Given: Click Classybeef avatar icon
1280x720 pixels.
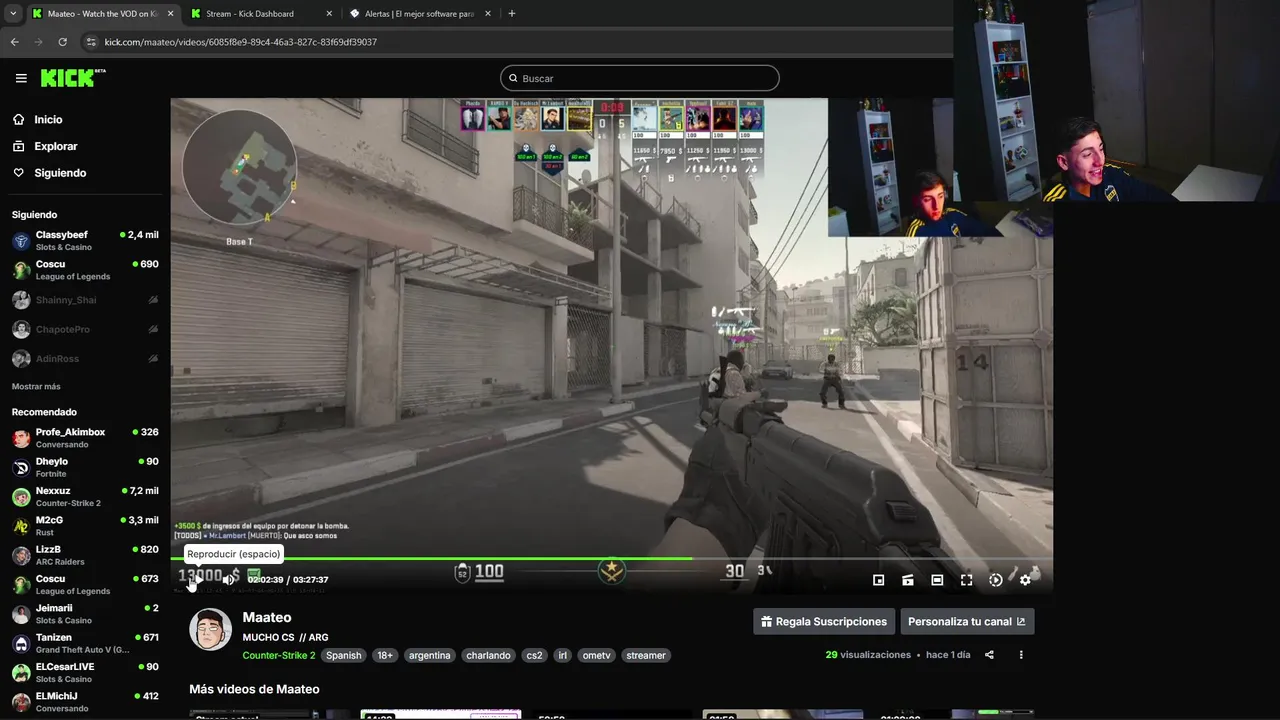Looking at the screenshot, I should 21,241.
